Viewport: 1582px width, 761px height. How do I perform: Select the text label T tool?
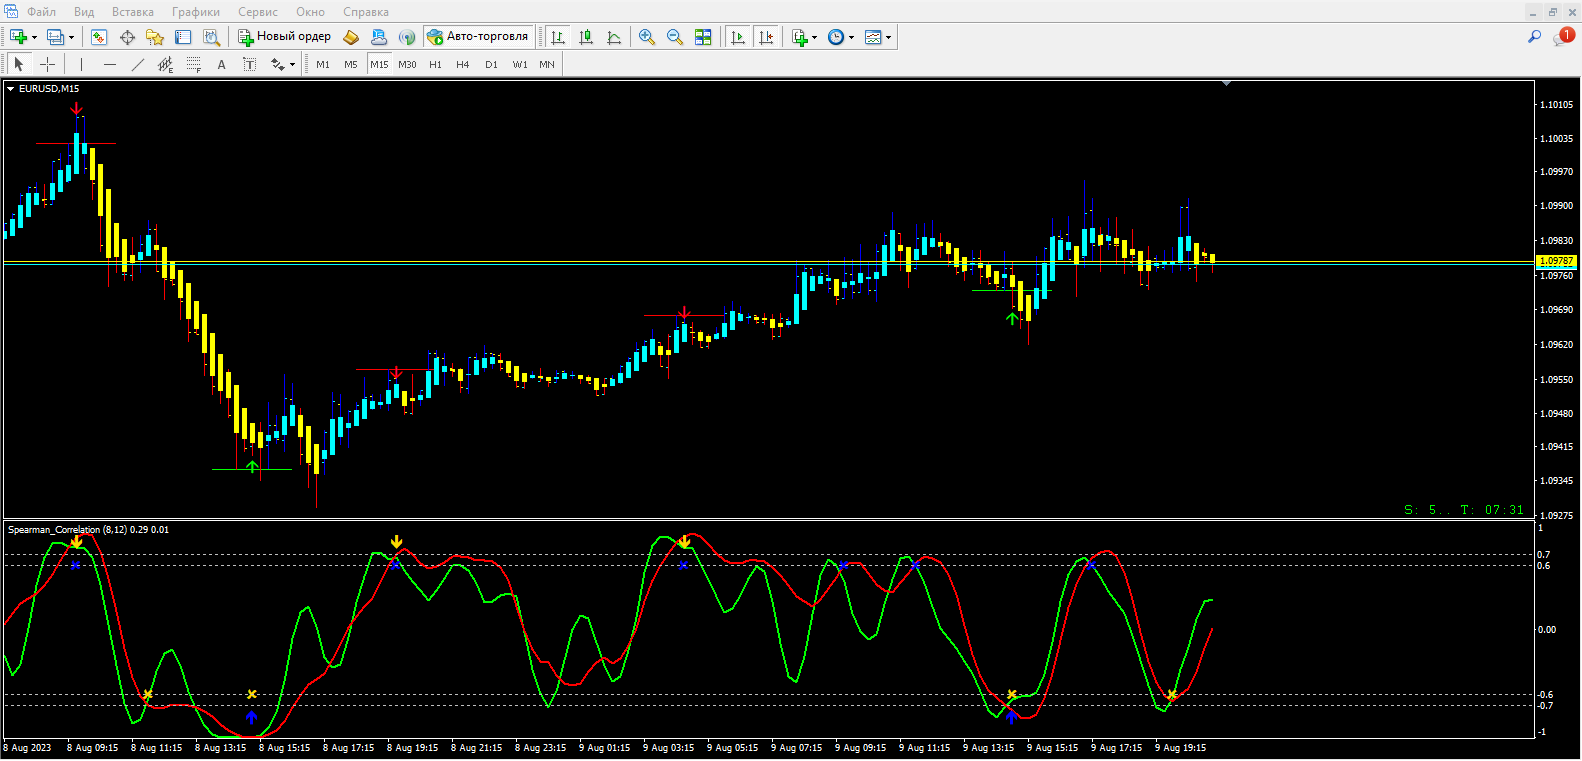[x=250, y=64]
